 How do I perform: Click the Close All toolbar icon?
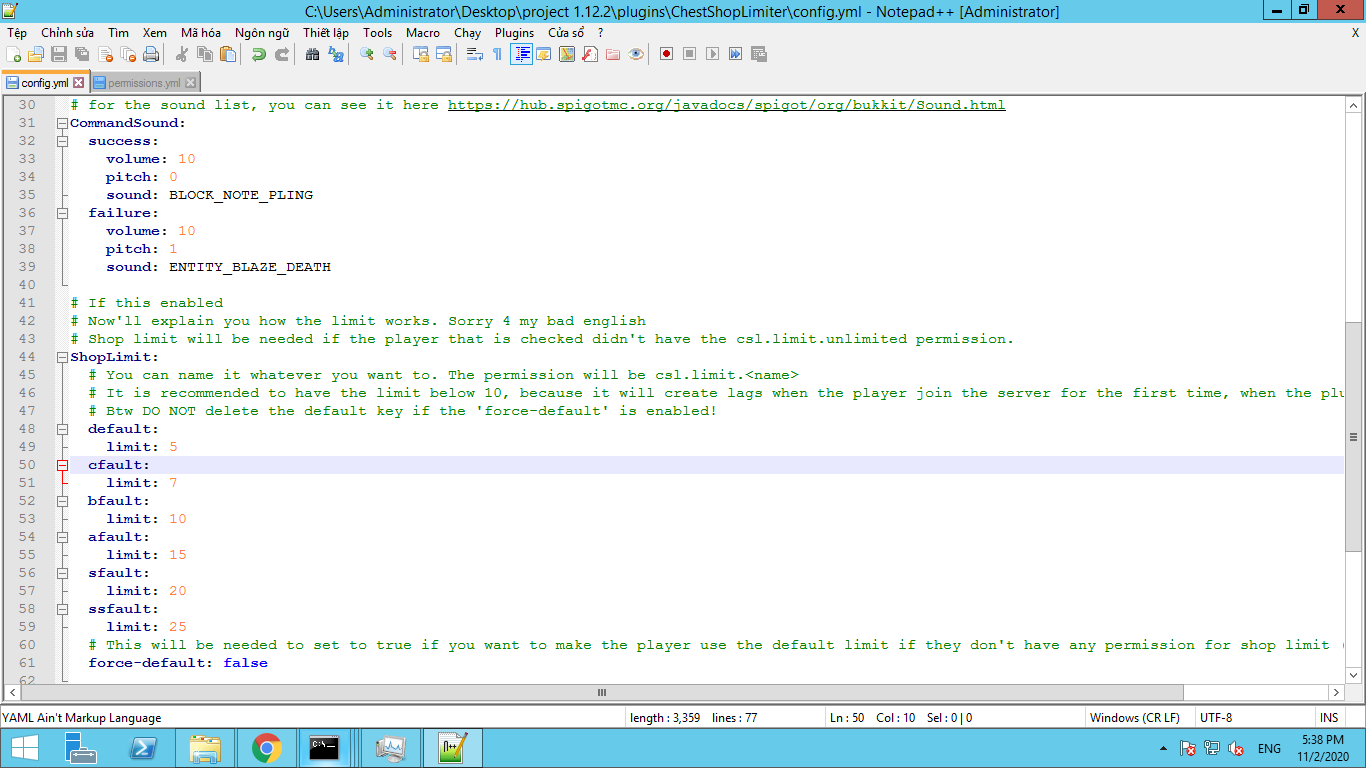pos(128,54)
